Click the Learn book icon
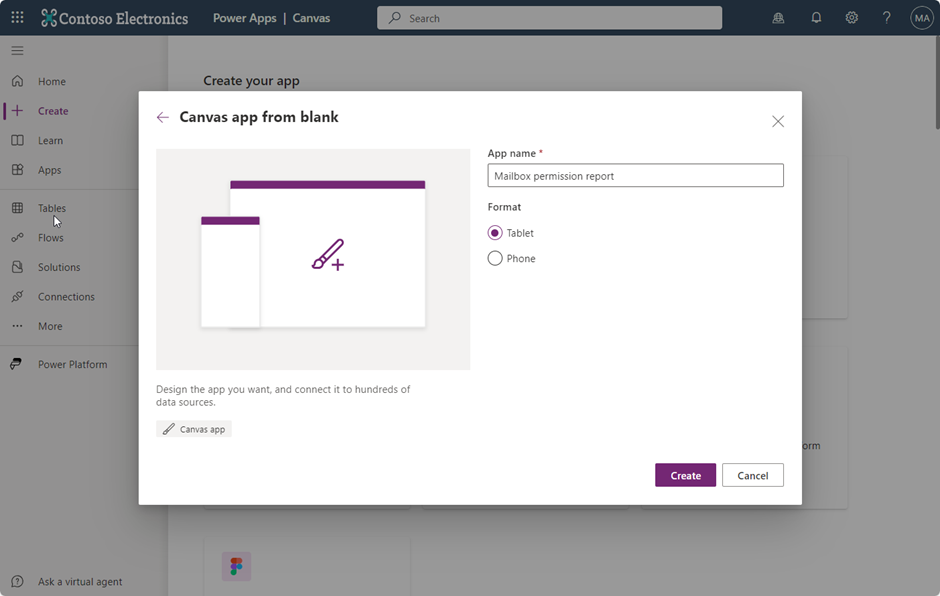The width and height of the screenshot is (940, 596). click(x=17, y=140)
